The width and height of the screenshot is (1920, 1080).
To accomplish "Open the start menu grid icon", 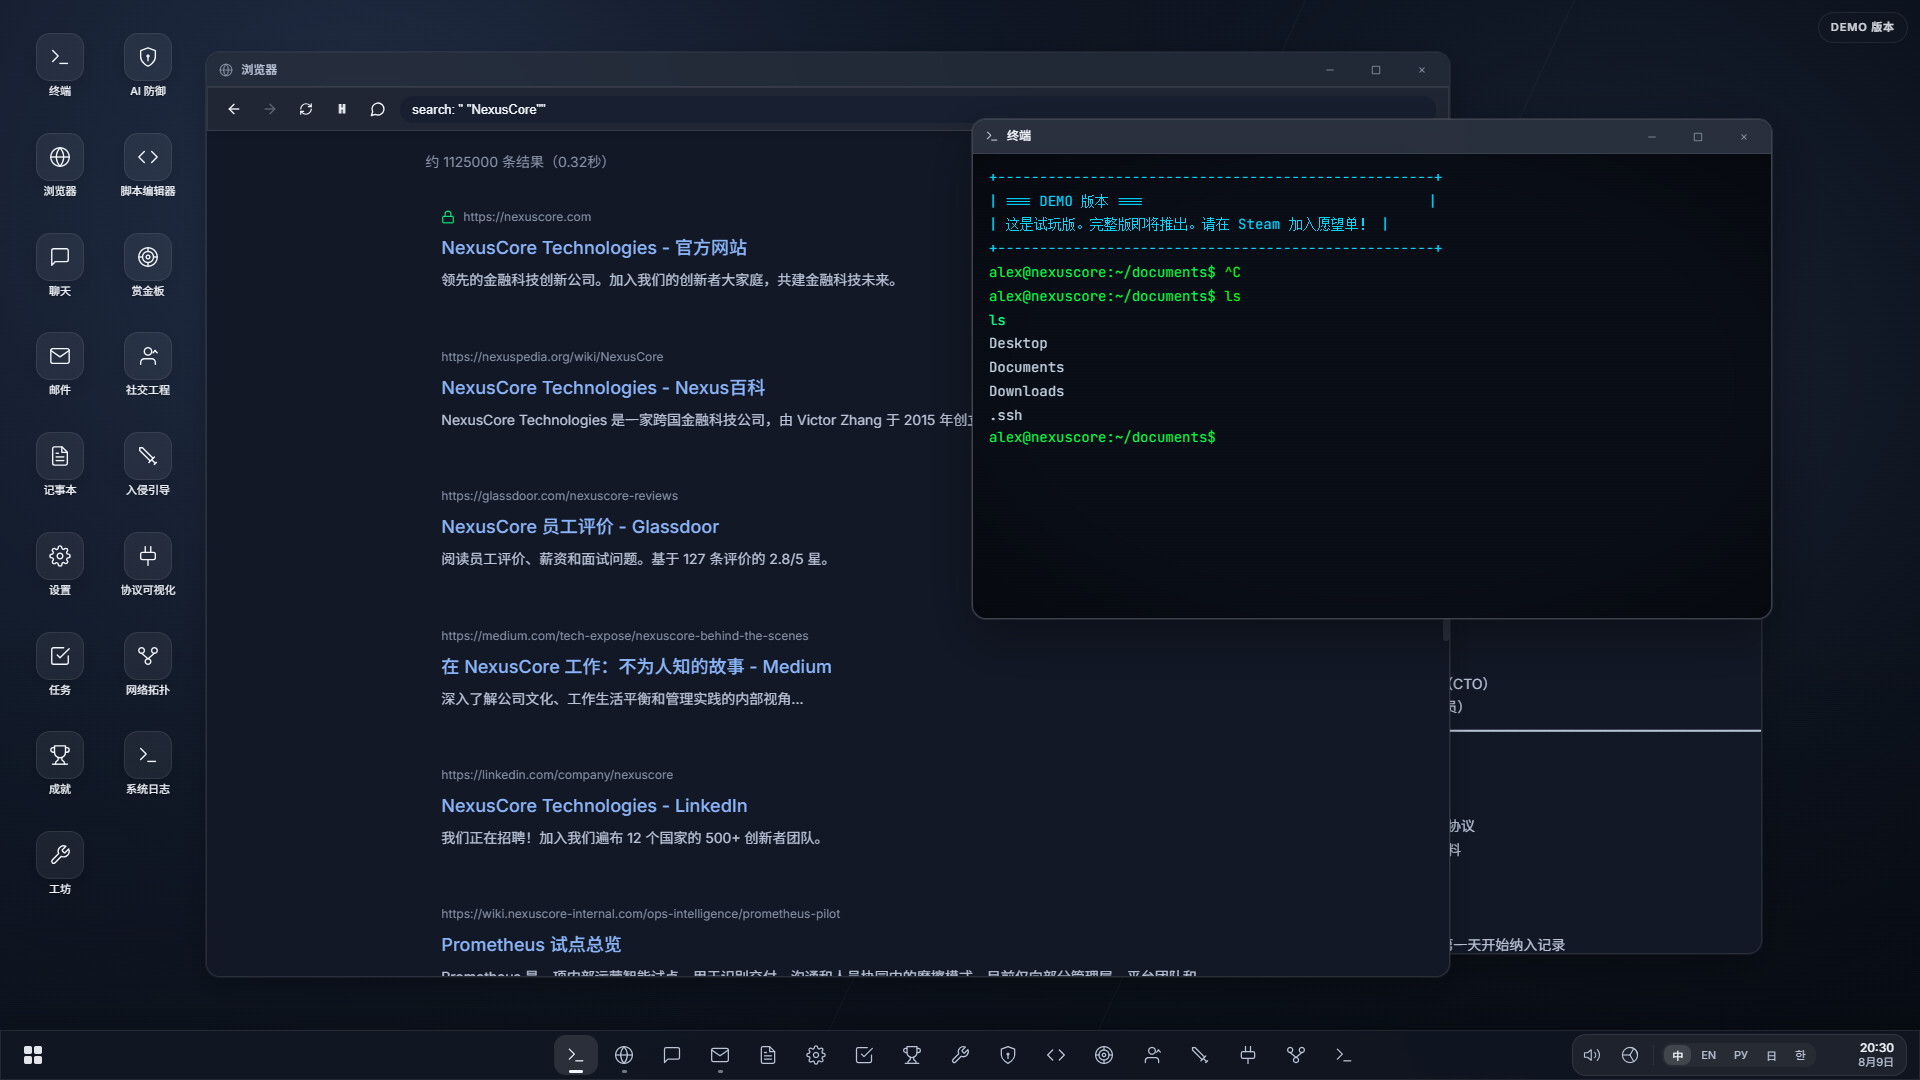I will click(x=33, y=1055).
